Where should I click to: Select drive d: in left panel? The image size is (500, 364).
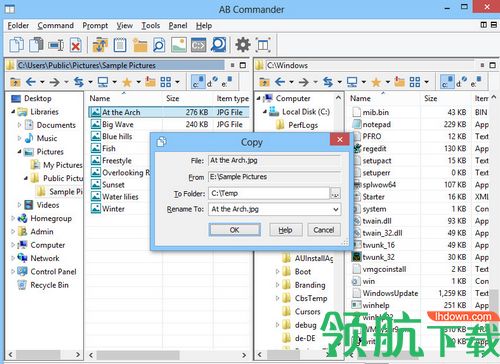coord(212,82)
